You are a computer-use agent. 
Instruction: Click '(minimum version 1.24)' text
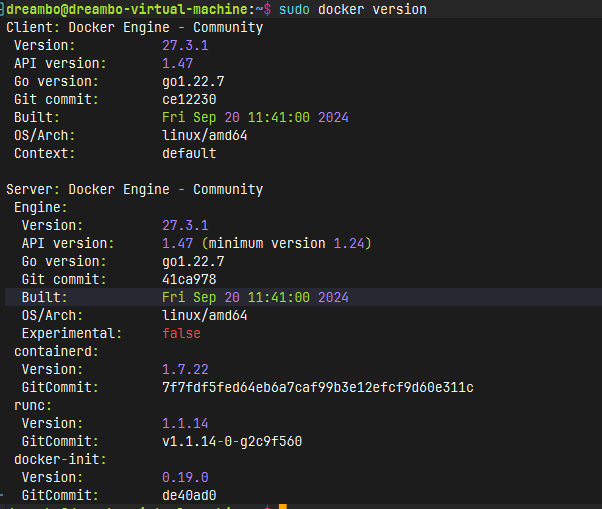click(x=286, y=243)
